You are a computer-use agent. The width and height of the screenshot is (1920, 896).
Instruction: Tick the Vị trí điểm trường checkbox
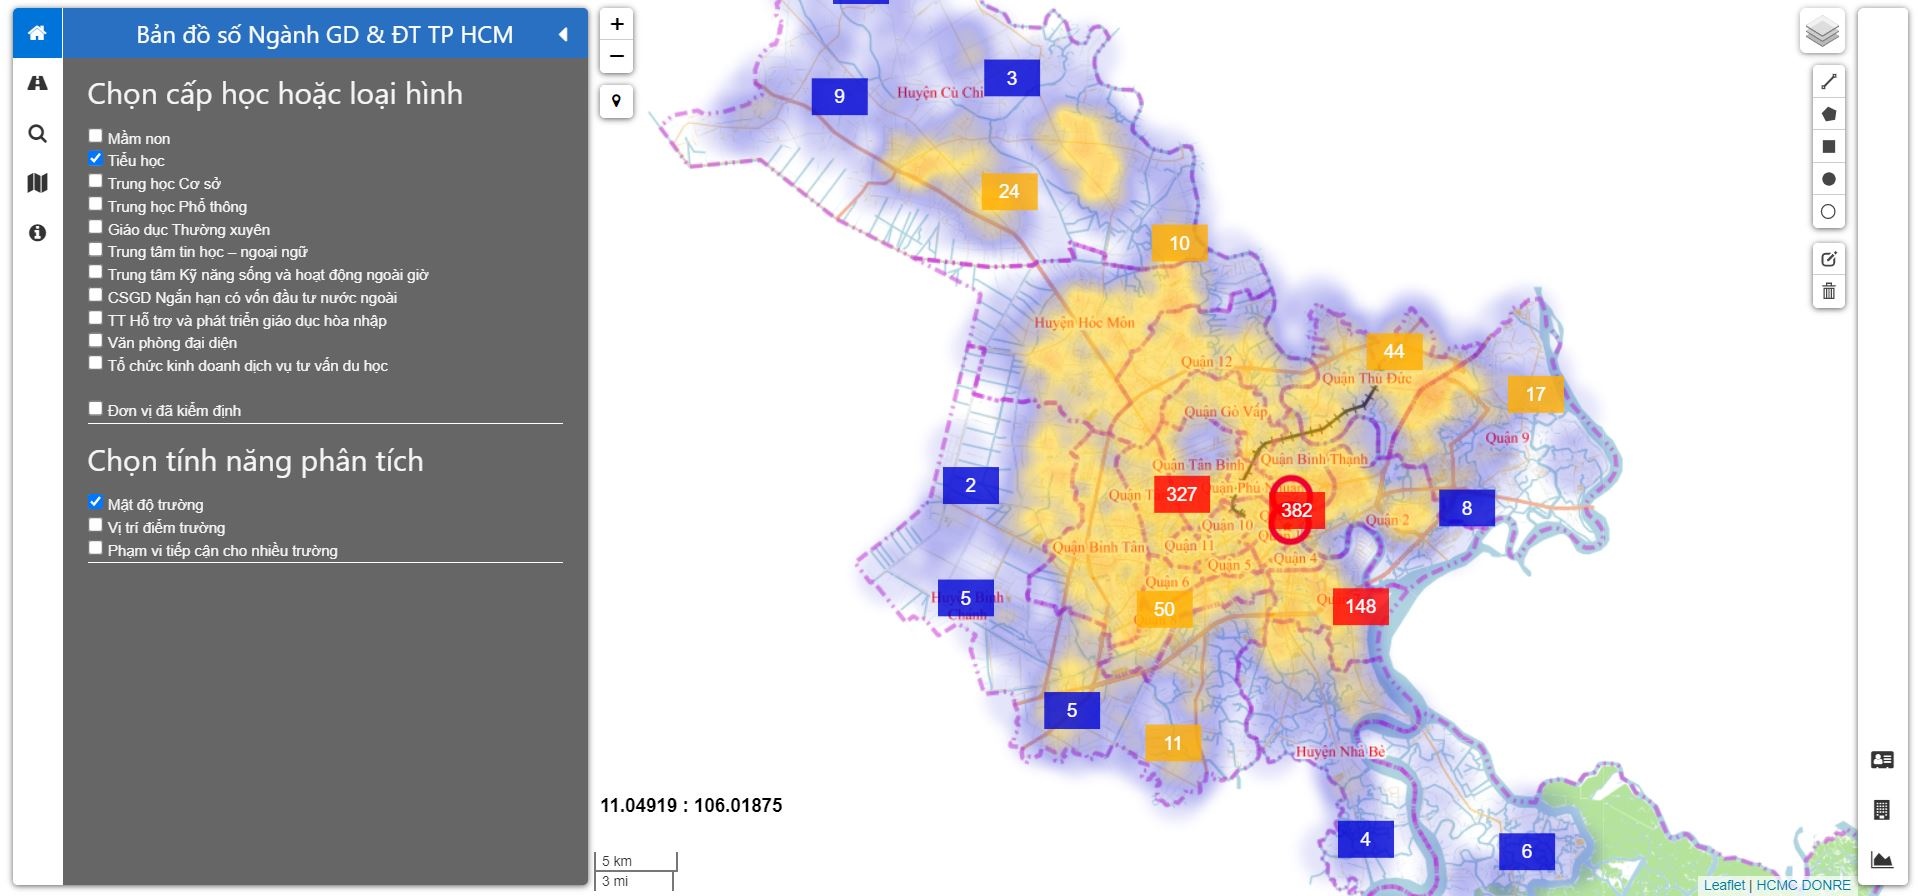pos(96,525)
